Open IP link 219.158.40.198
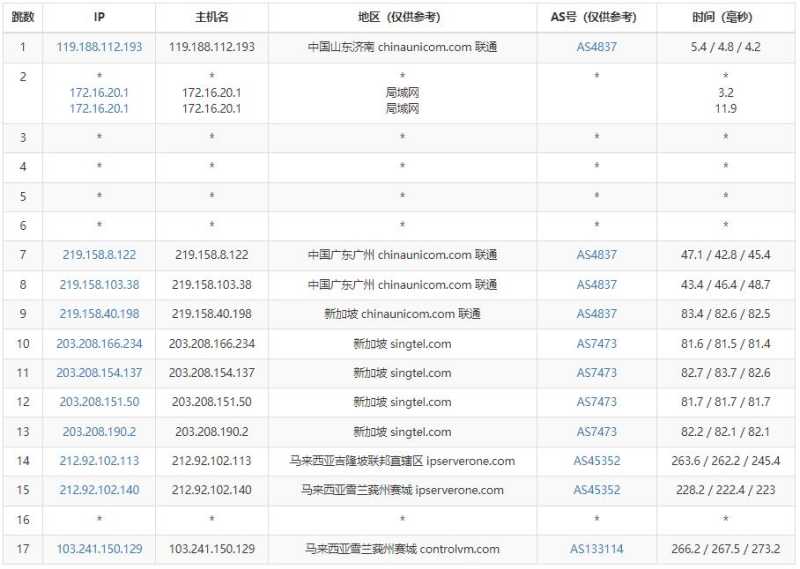 click(99, 313)
